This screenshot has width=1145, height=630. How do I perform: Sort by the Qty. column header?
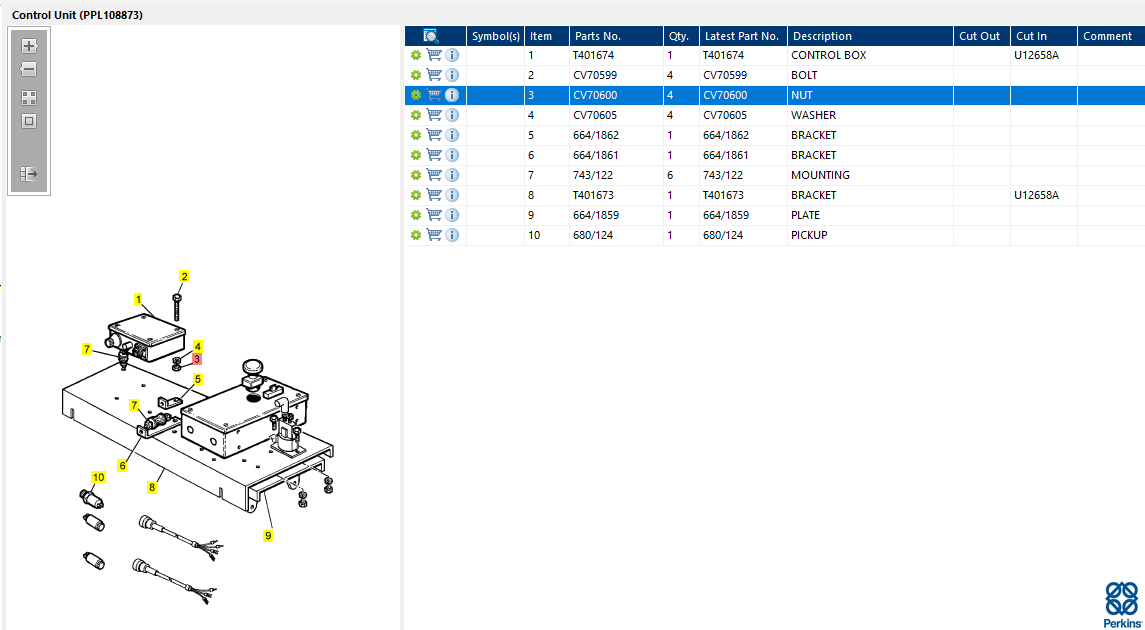681,36
